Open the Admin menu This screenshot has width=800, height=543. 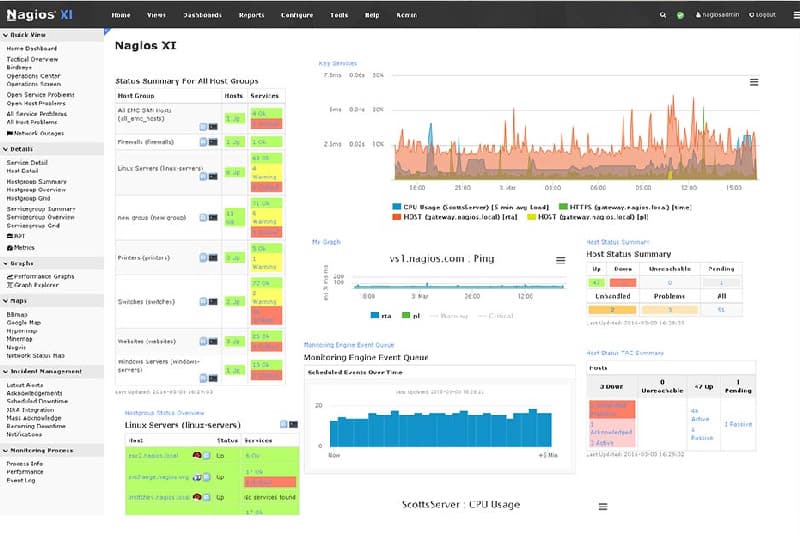tap(407, 15)
